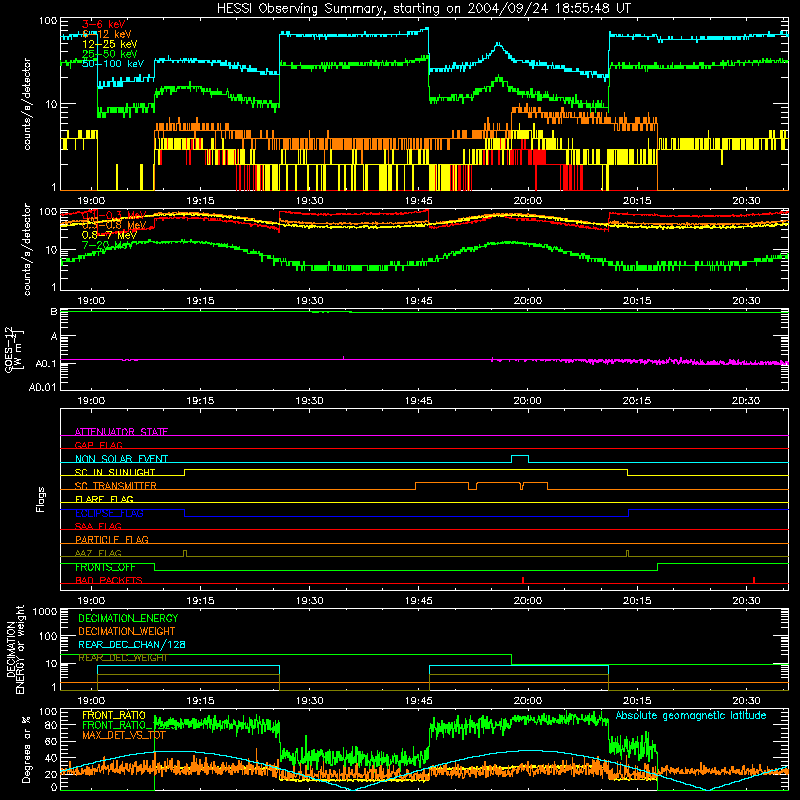Click the DECIMATION_ENERGY legend label

(128, 618)
